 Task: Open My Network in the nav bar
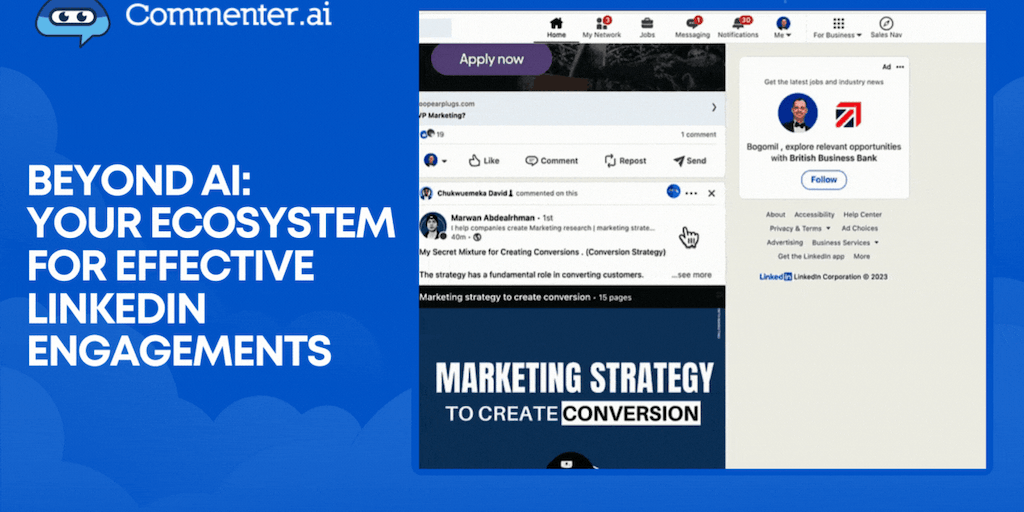point(601,28)
